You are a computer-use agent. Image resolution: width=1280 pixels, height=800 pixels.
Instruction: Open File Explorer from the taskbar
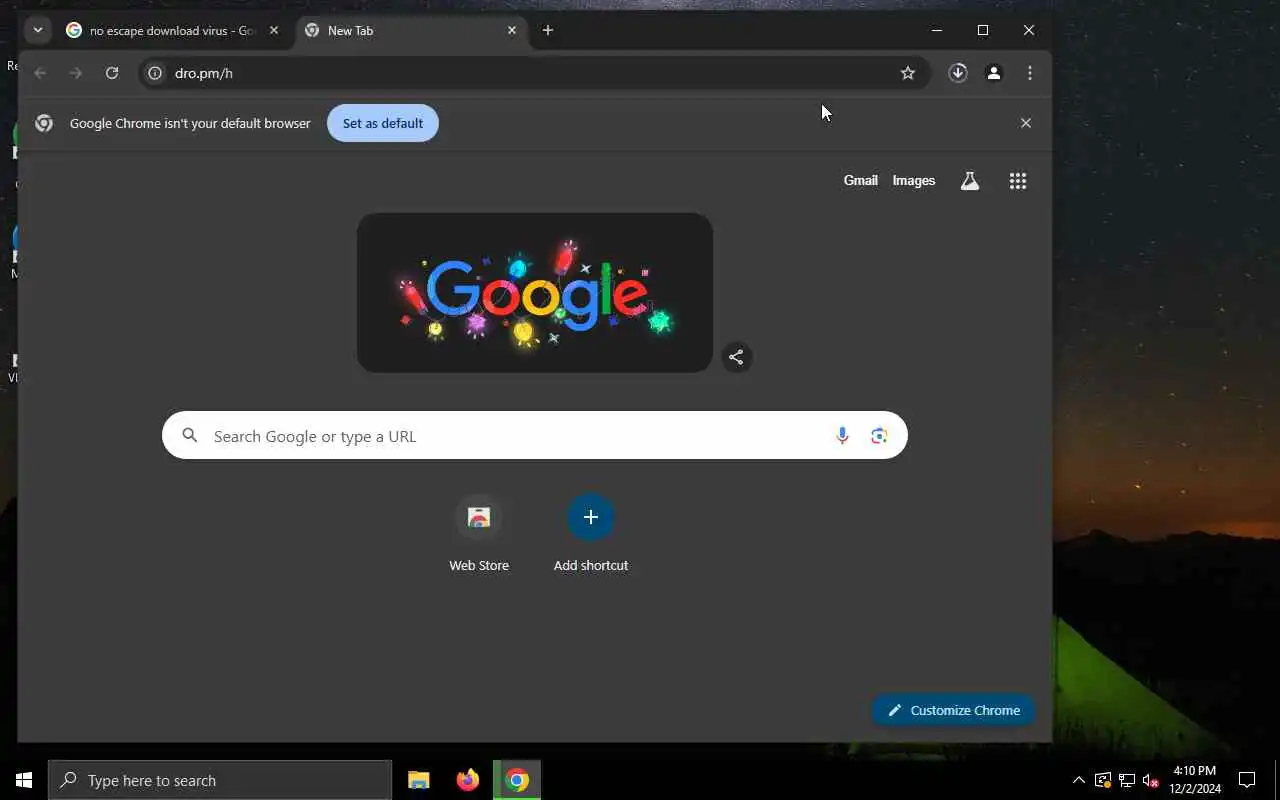tap(419, 780)
